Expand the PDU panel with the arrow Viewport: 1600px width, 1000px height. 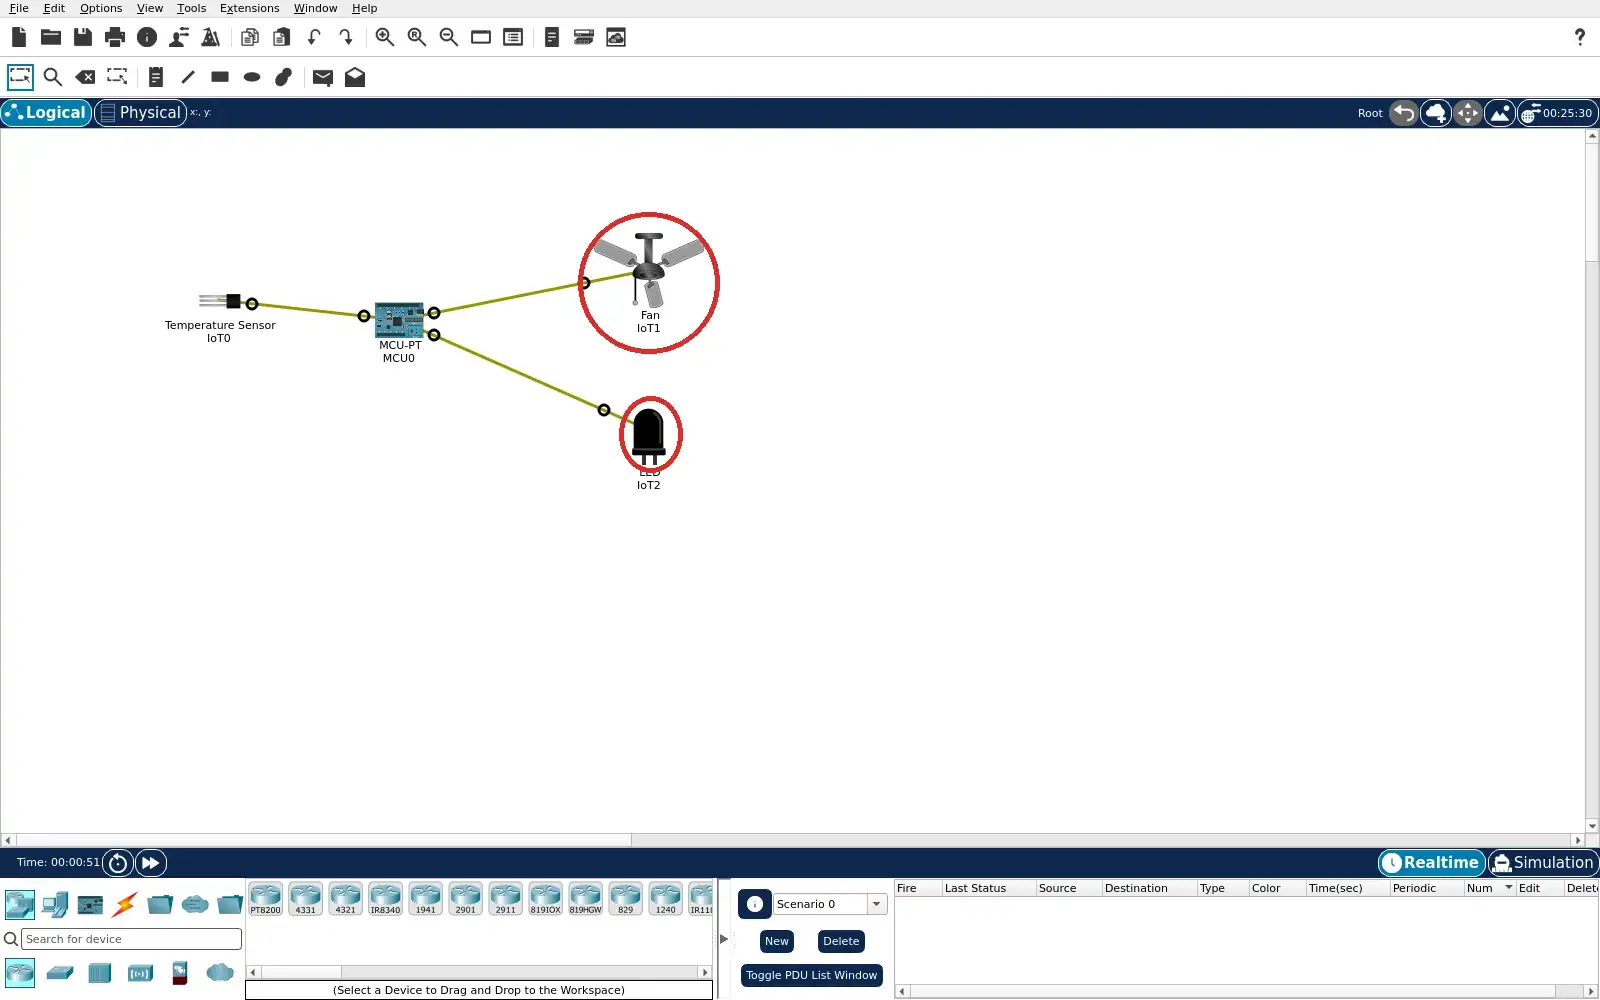(x=724, y=939)
